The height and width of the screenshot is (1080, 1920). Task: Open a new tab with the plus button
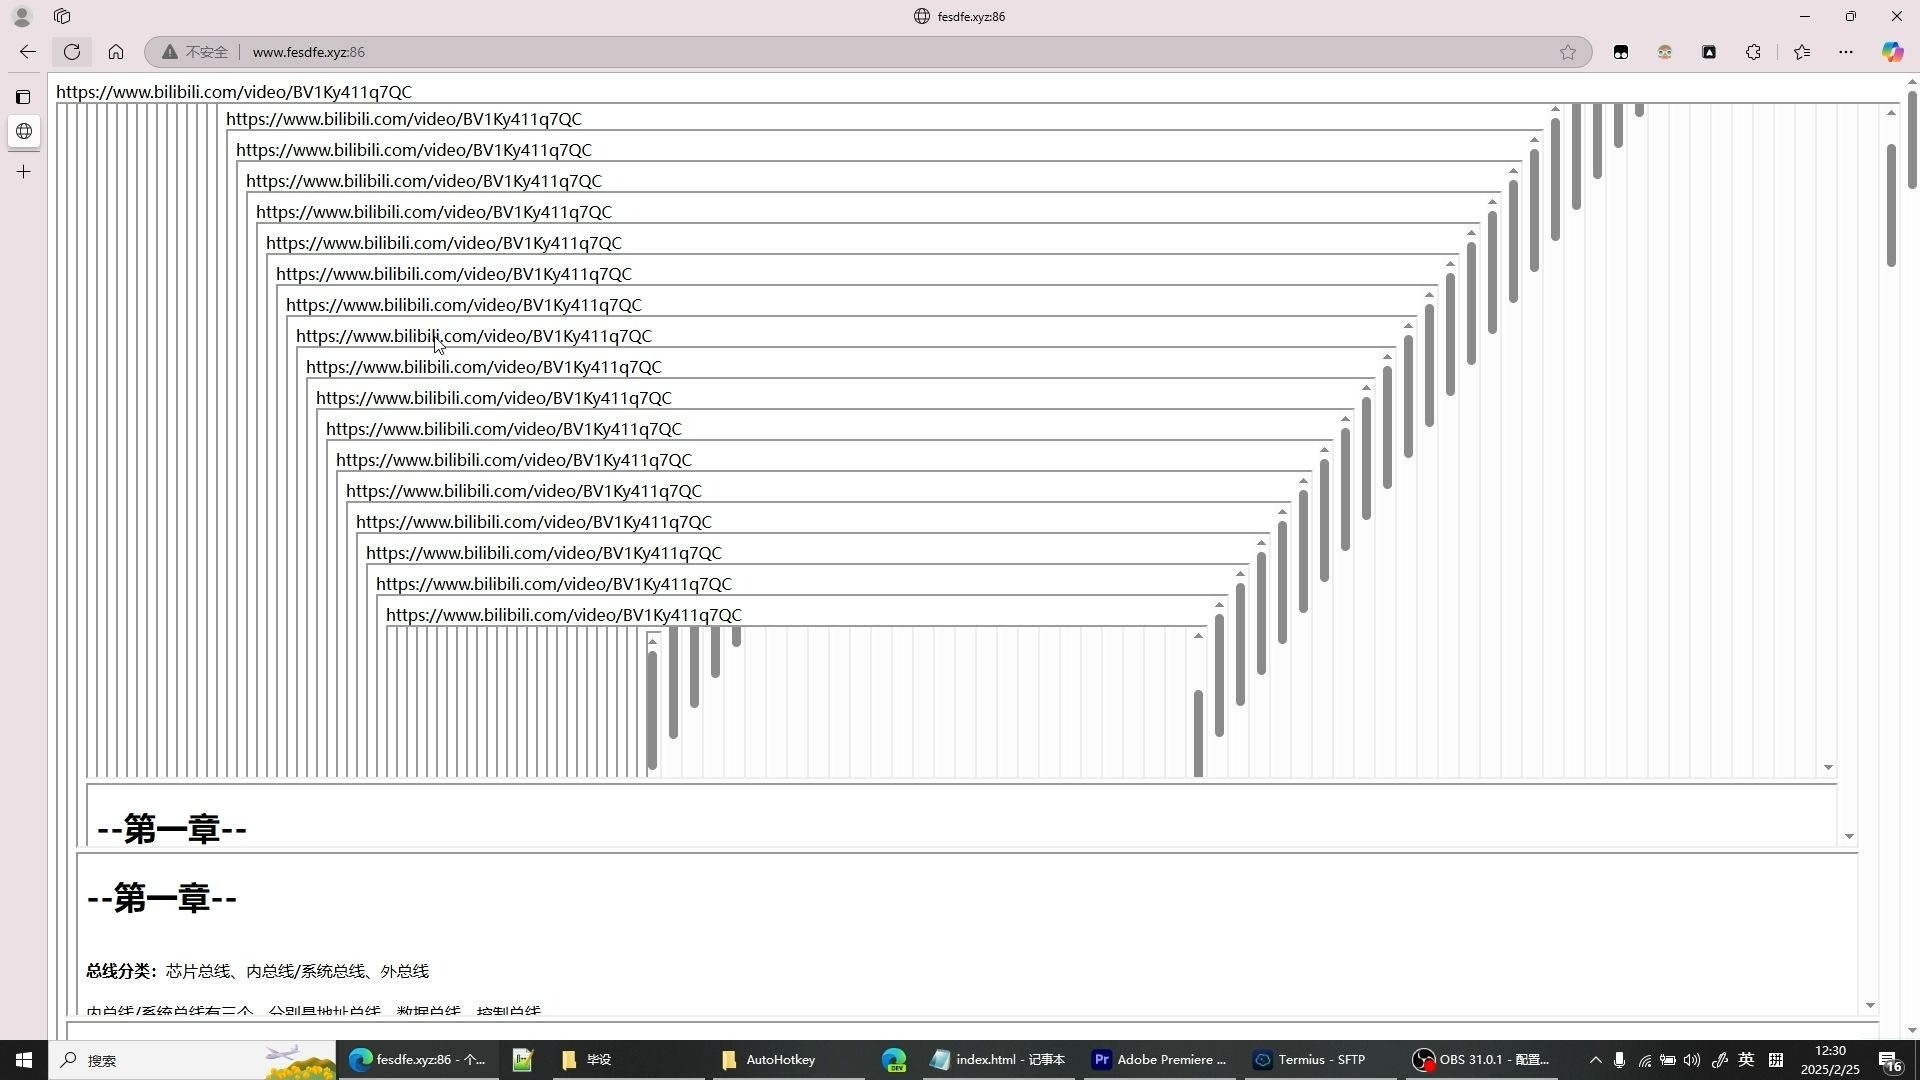(24, 172)
